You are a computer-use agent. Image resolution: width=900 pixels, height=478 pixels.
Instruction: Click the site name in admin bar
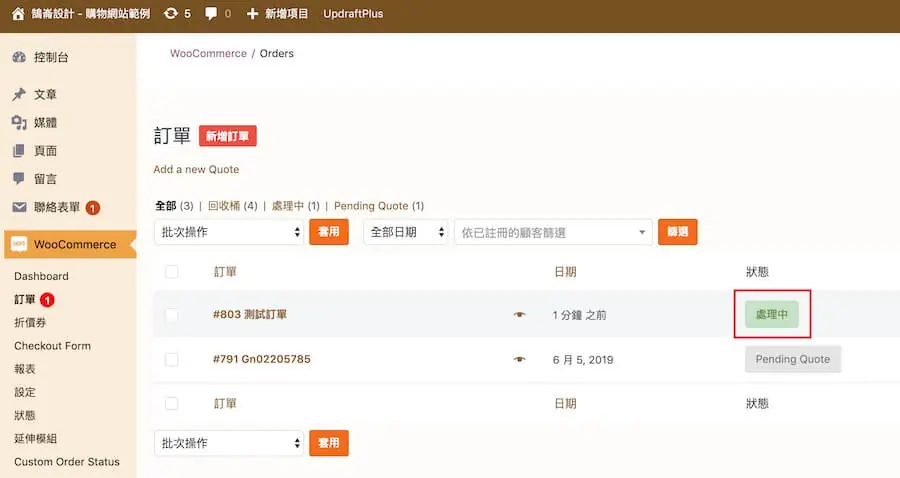(91, 14)
